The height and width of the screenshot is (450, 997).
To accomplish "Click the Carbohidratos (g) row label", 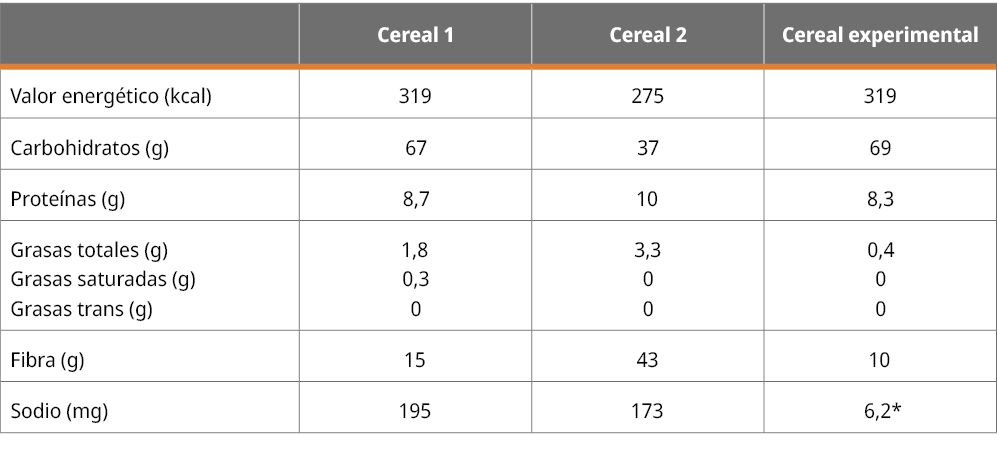I will tap(89, 148).
